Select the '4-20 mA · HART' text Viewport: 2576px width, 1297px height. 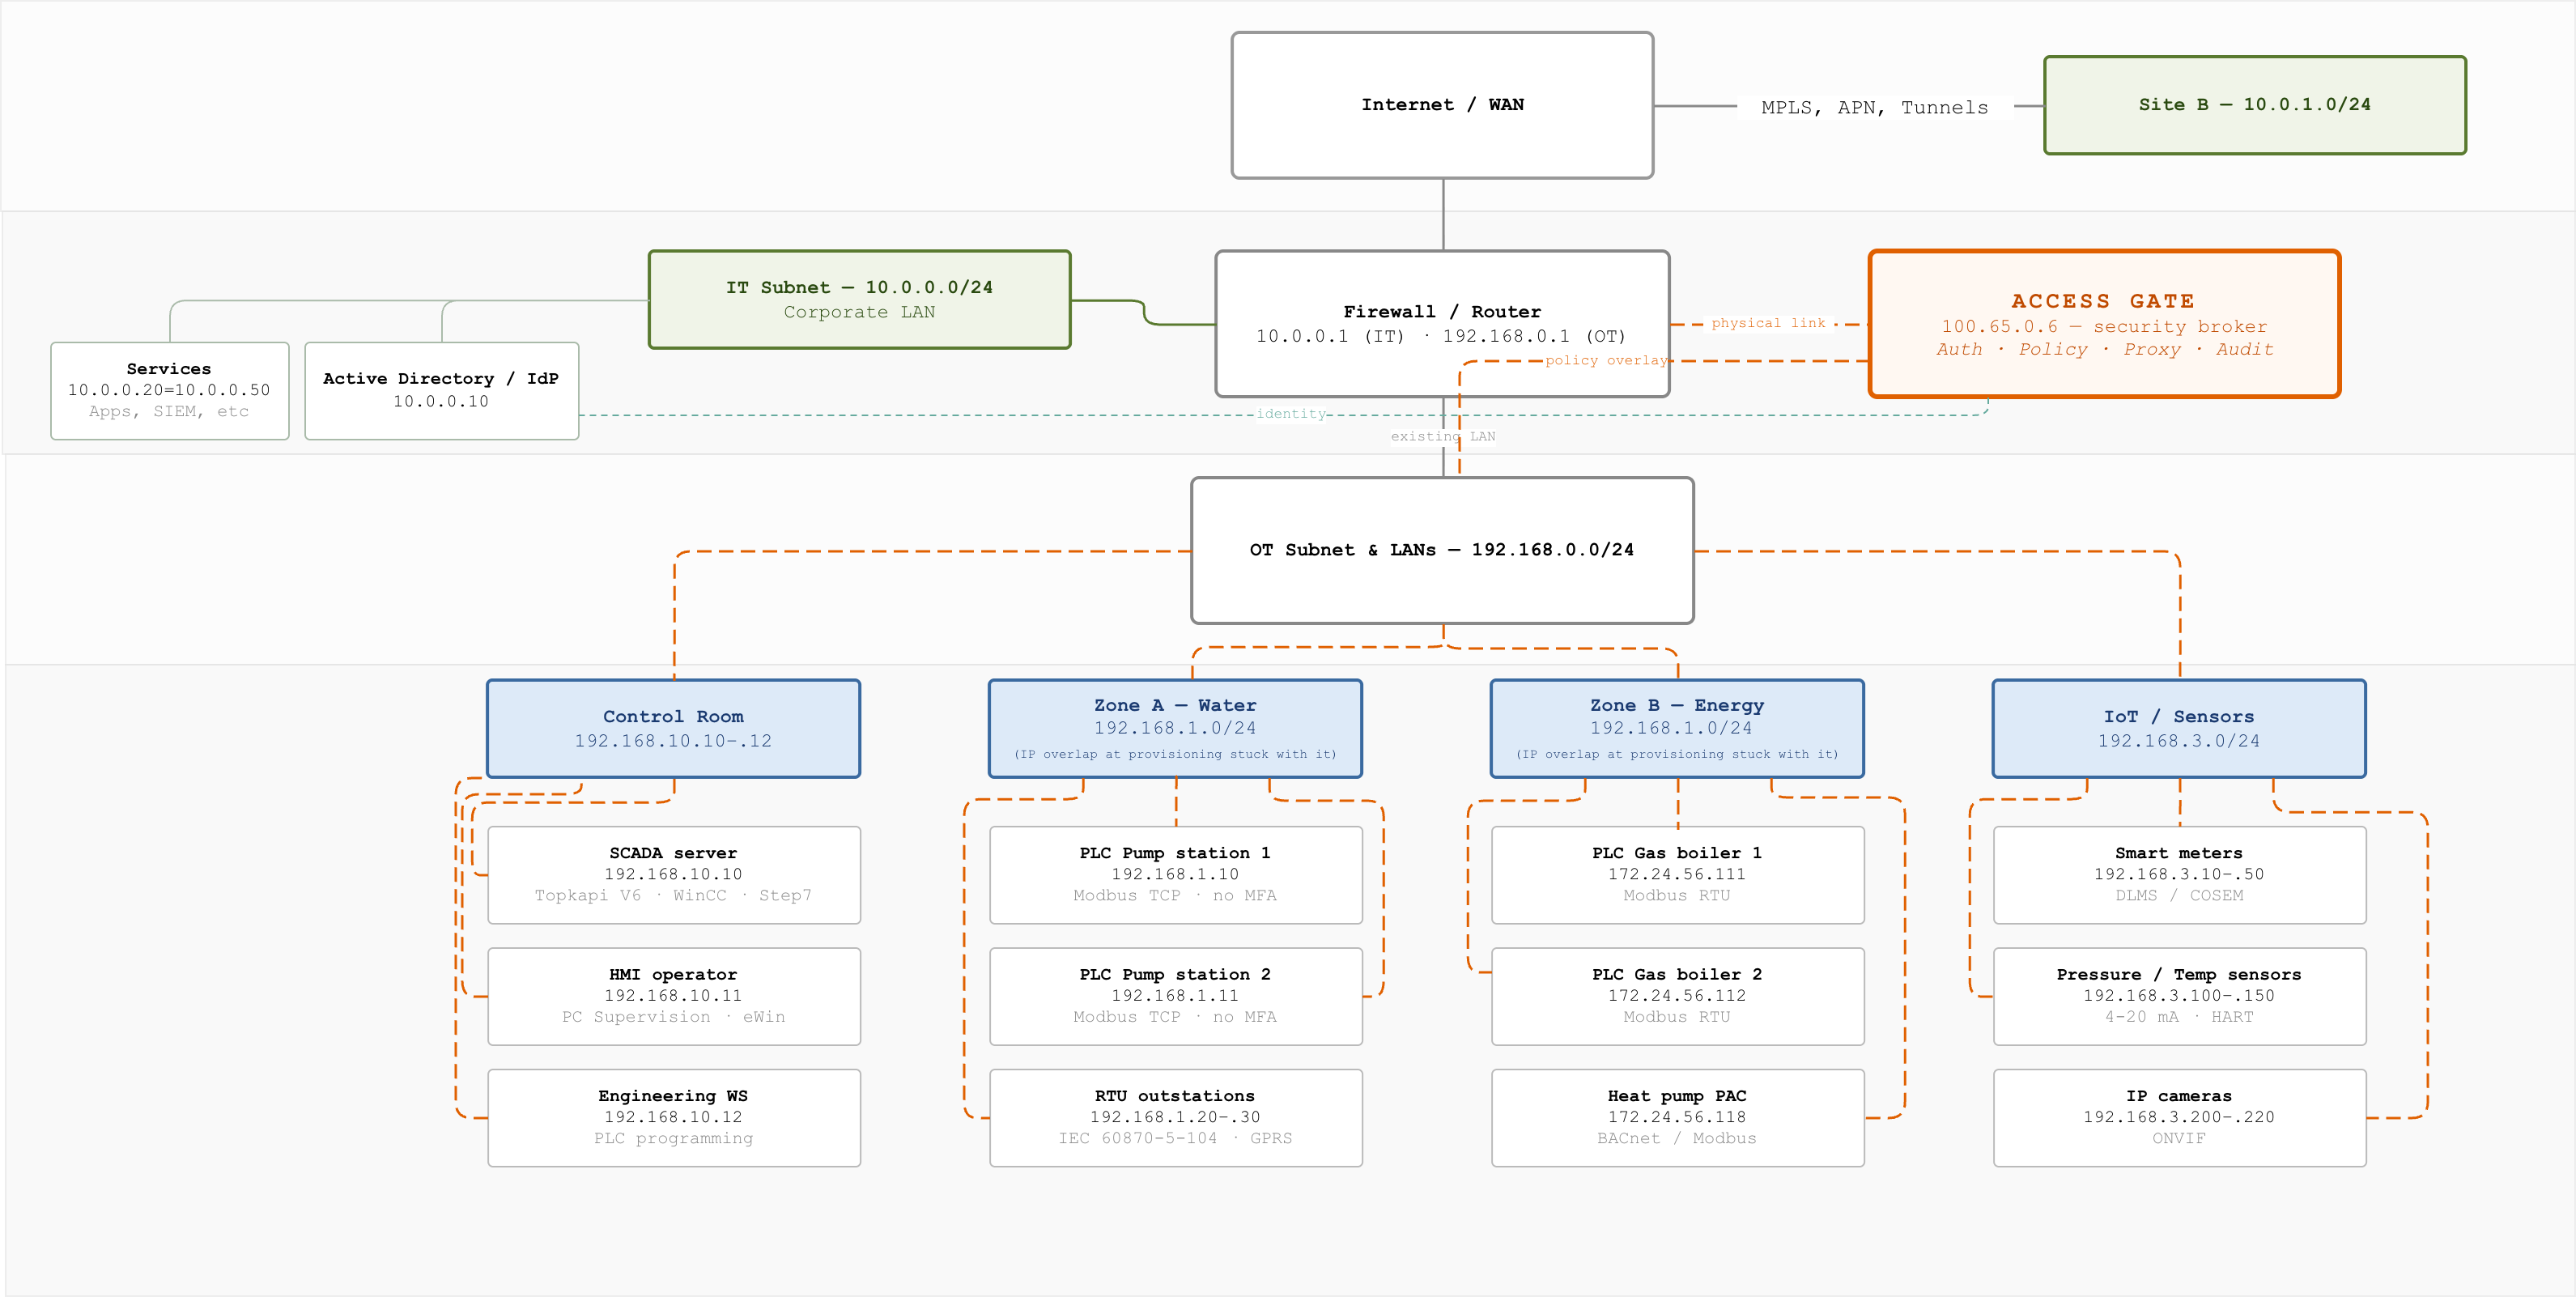click(2179, 1017)
